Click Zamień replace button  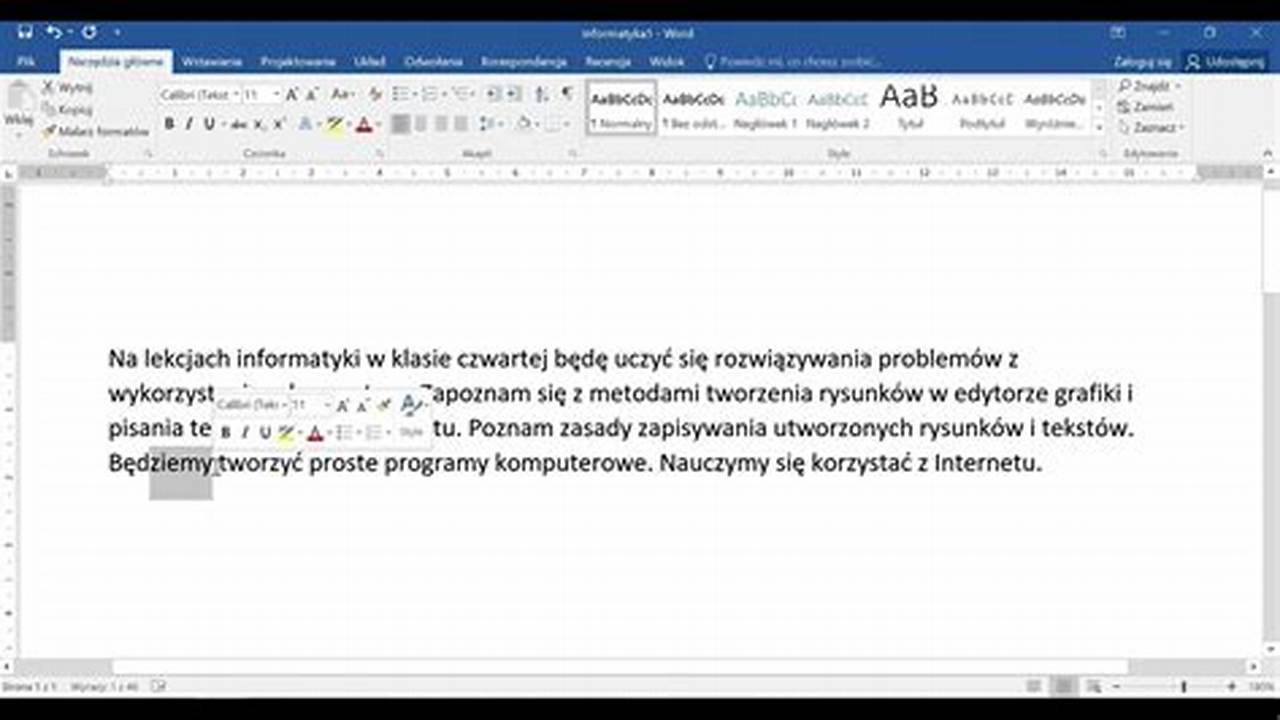(x=1146, y=107)
